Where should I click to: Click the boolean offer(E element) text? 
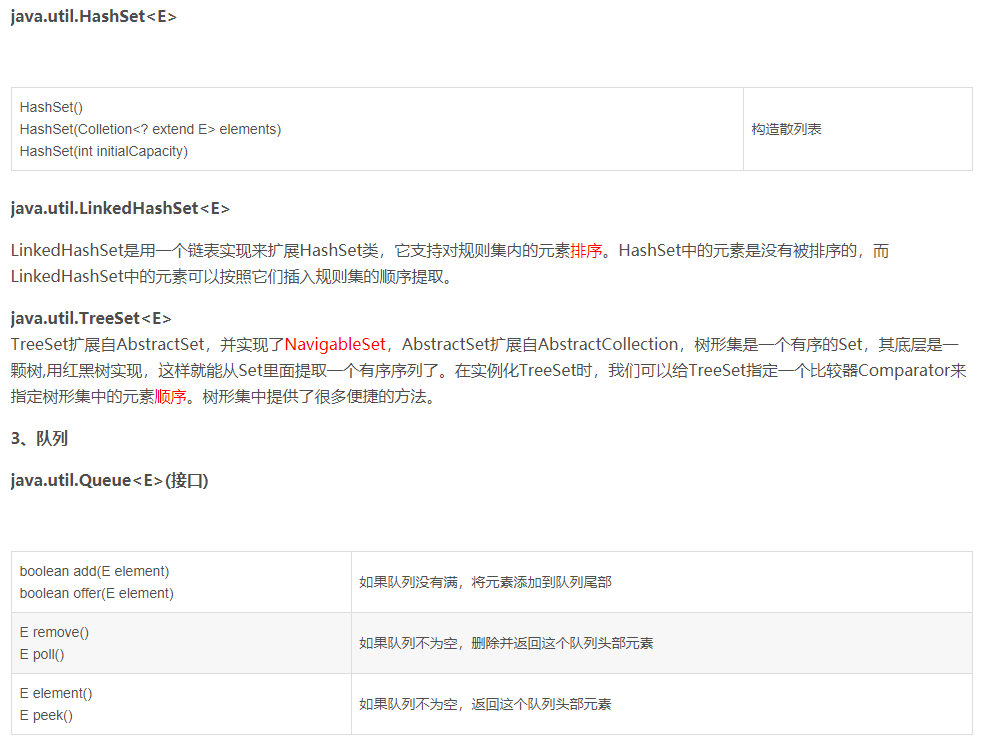(96, 592)
